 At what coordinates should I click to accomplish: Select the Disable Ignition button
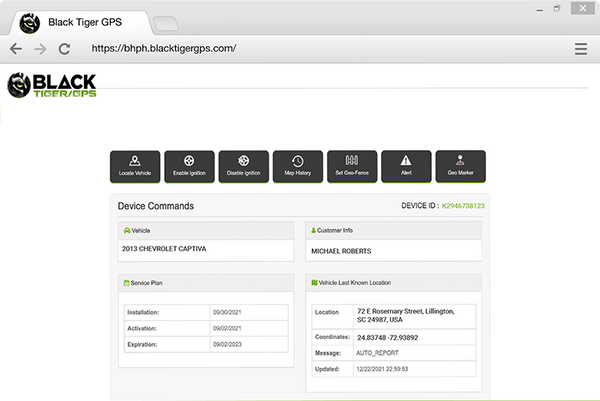(x=244, y=166)
